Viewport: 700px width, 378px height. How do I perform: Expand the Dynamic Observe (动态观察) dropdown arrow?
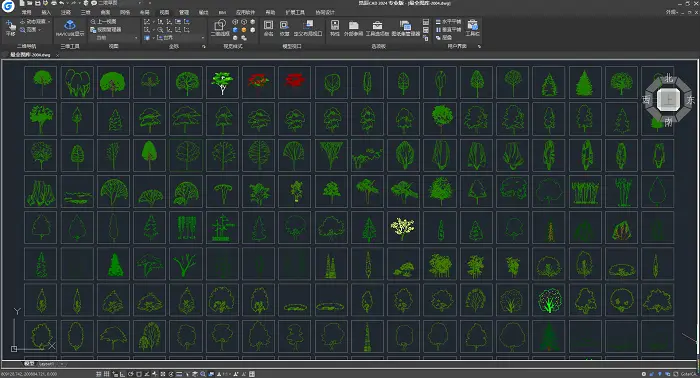tap(48, 21)
